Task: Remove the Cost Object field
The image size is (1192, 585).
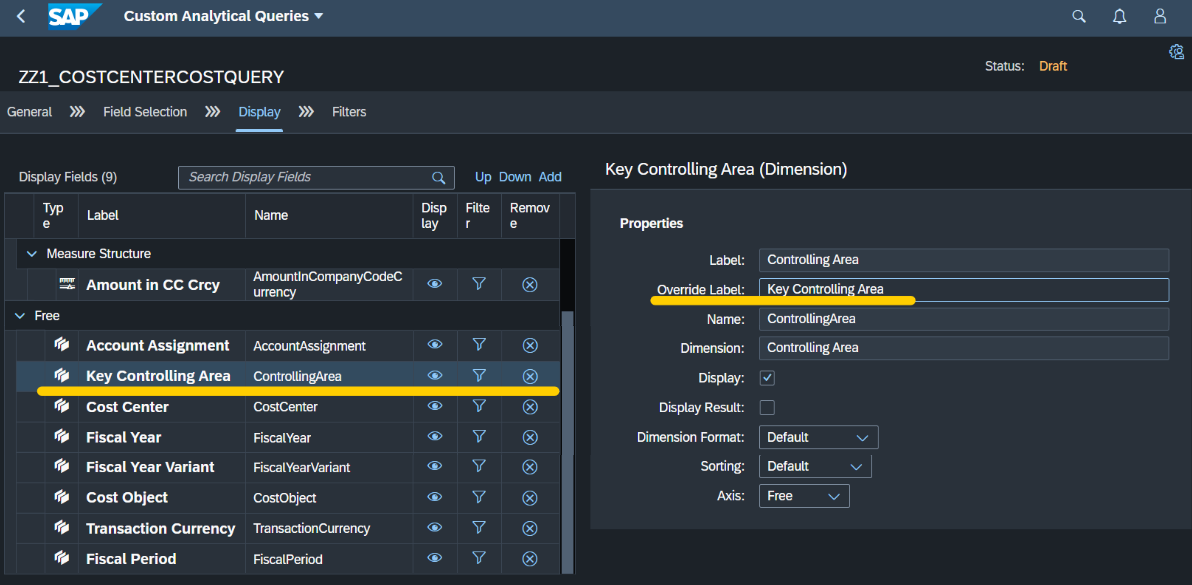Action: click(529, 497)
